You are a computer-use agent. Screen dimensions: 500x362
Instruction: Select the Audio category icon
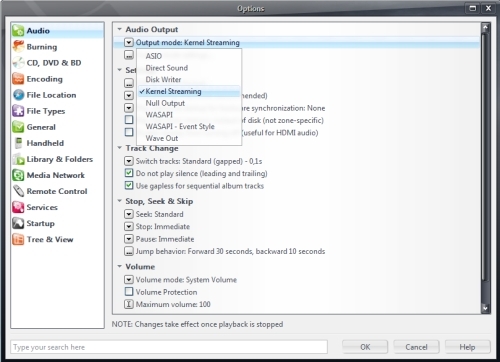pos(18,31)
